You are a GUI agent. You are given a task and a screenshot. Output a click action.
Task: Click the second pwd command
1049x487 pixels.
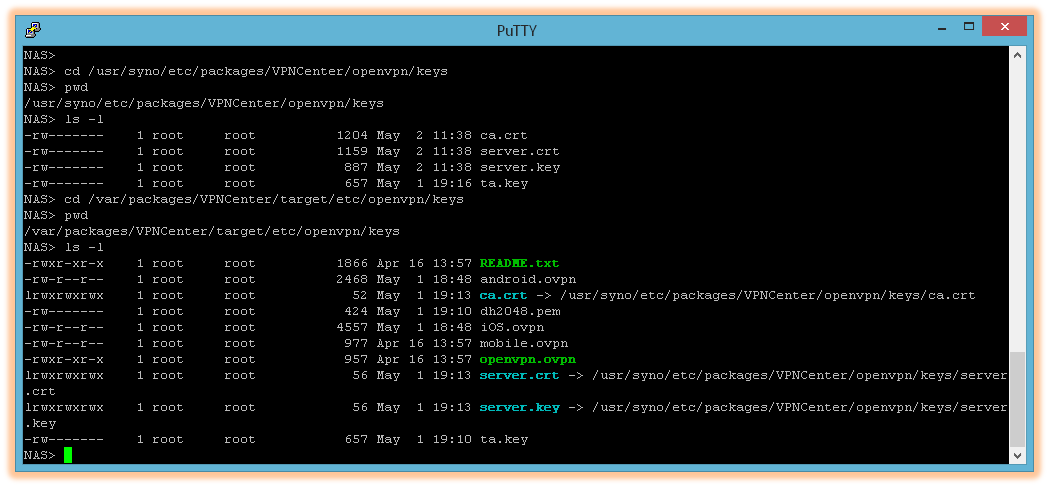tap(76, 215)
